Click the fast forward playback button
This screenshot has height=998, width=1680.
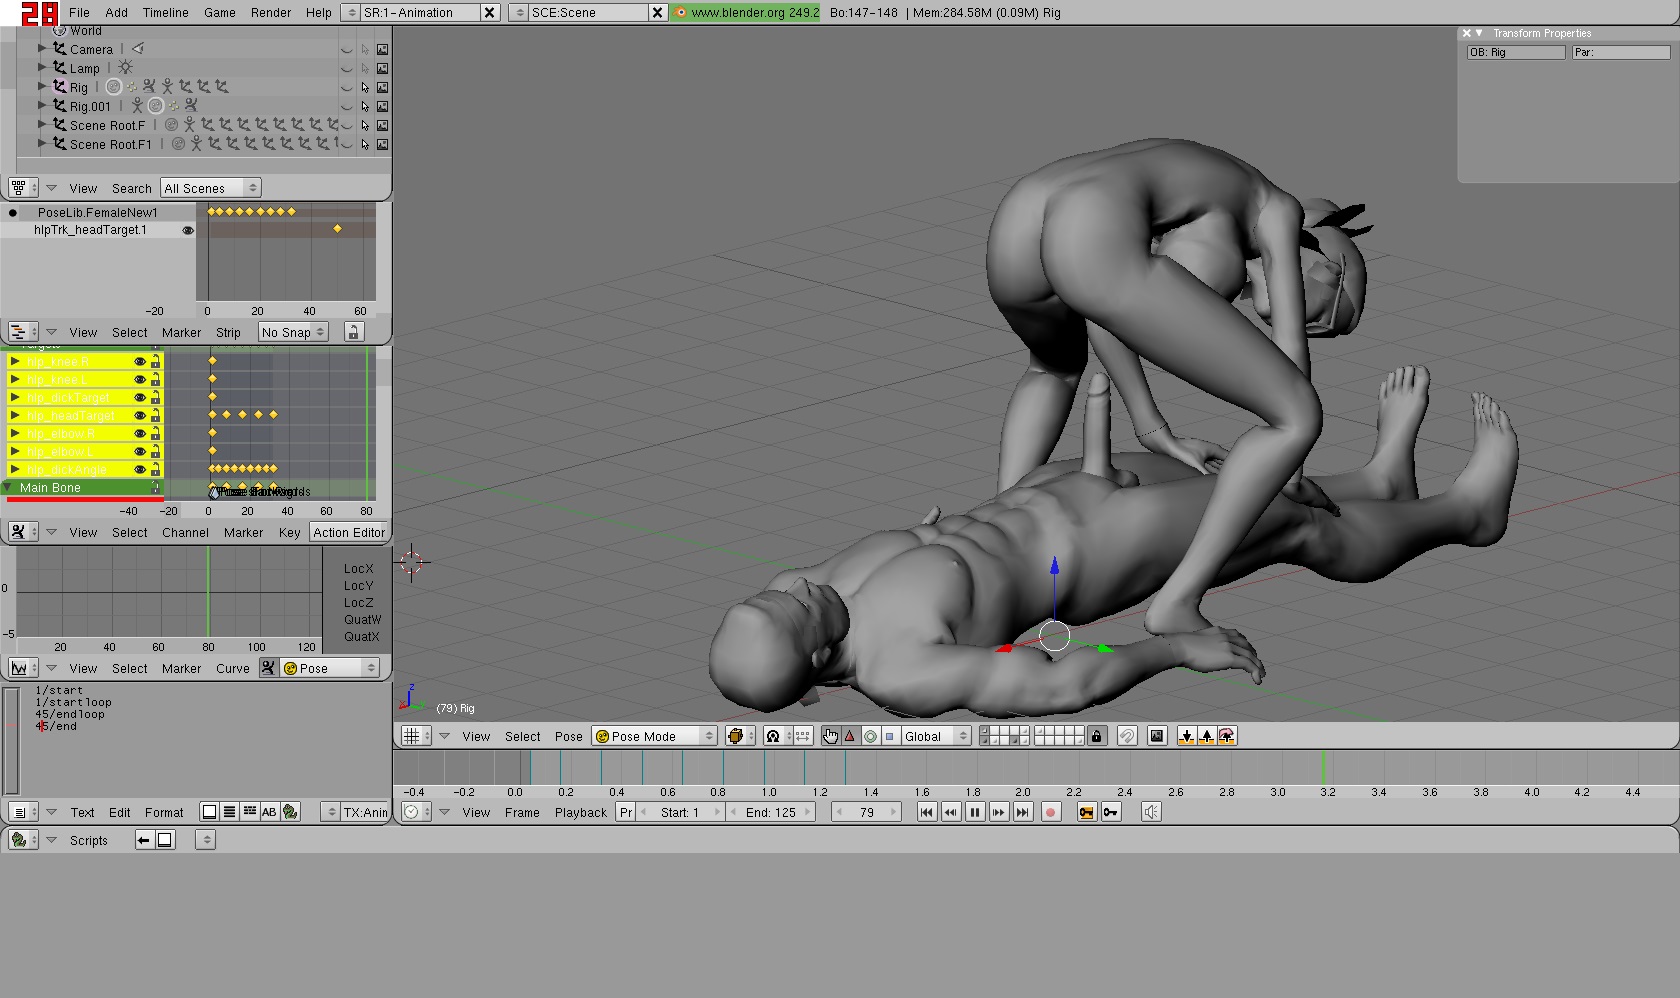tap(998, 812)
